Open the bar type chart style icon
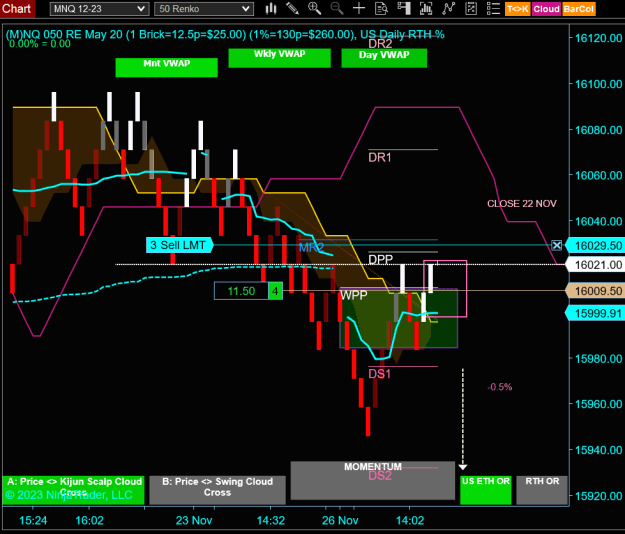Viewport: 625px width, 534px height. (x=271, y=8)
